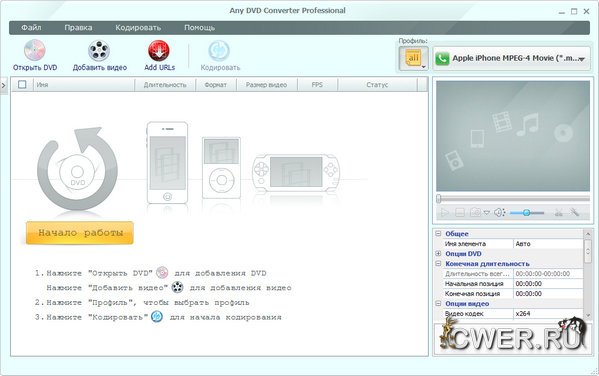Click the Добавить видео film reel icon
The width and height of the screenshot is (599, 376).
99,51
